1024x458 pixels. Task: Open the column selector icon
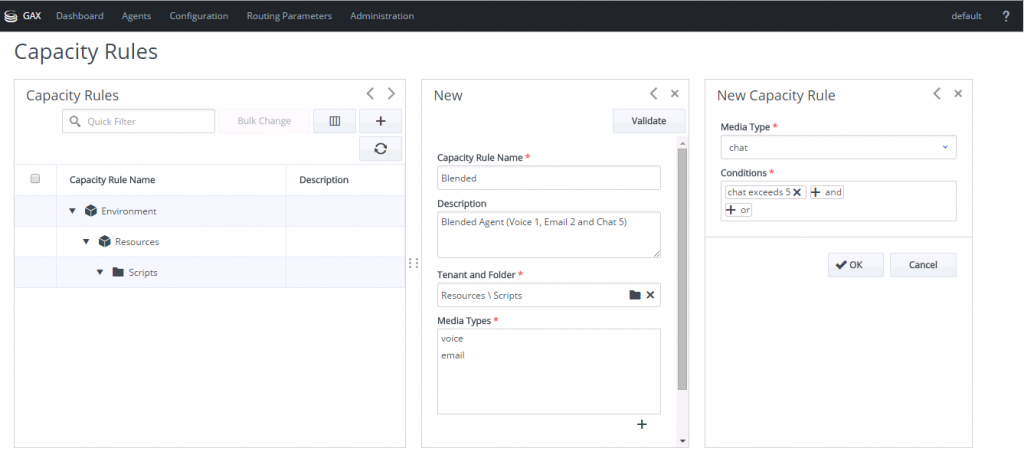(x=334, y=121)
